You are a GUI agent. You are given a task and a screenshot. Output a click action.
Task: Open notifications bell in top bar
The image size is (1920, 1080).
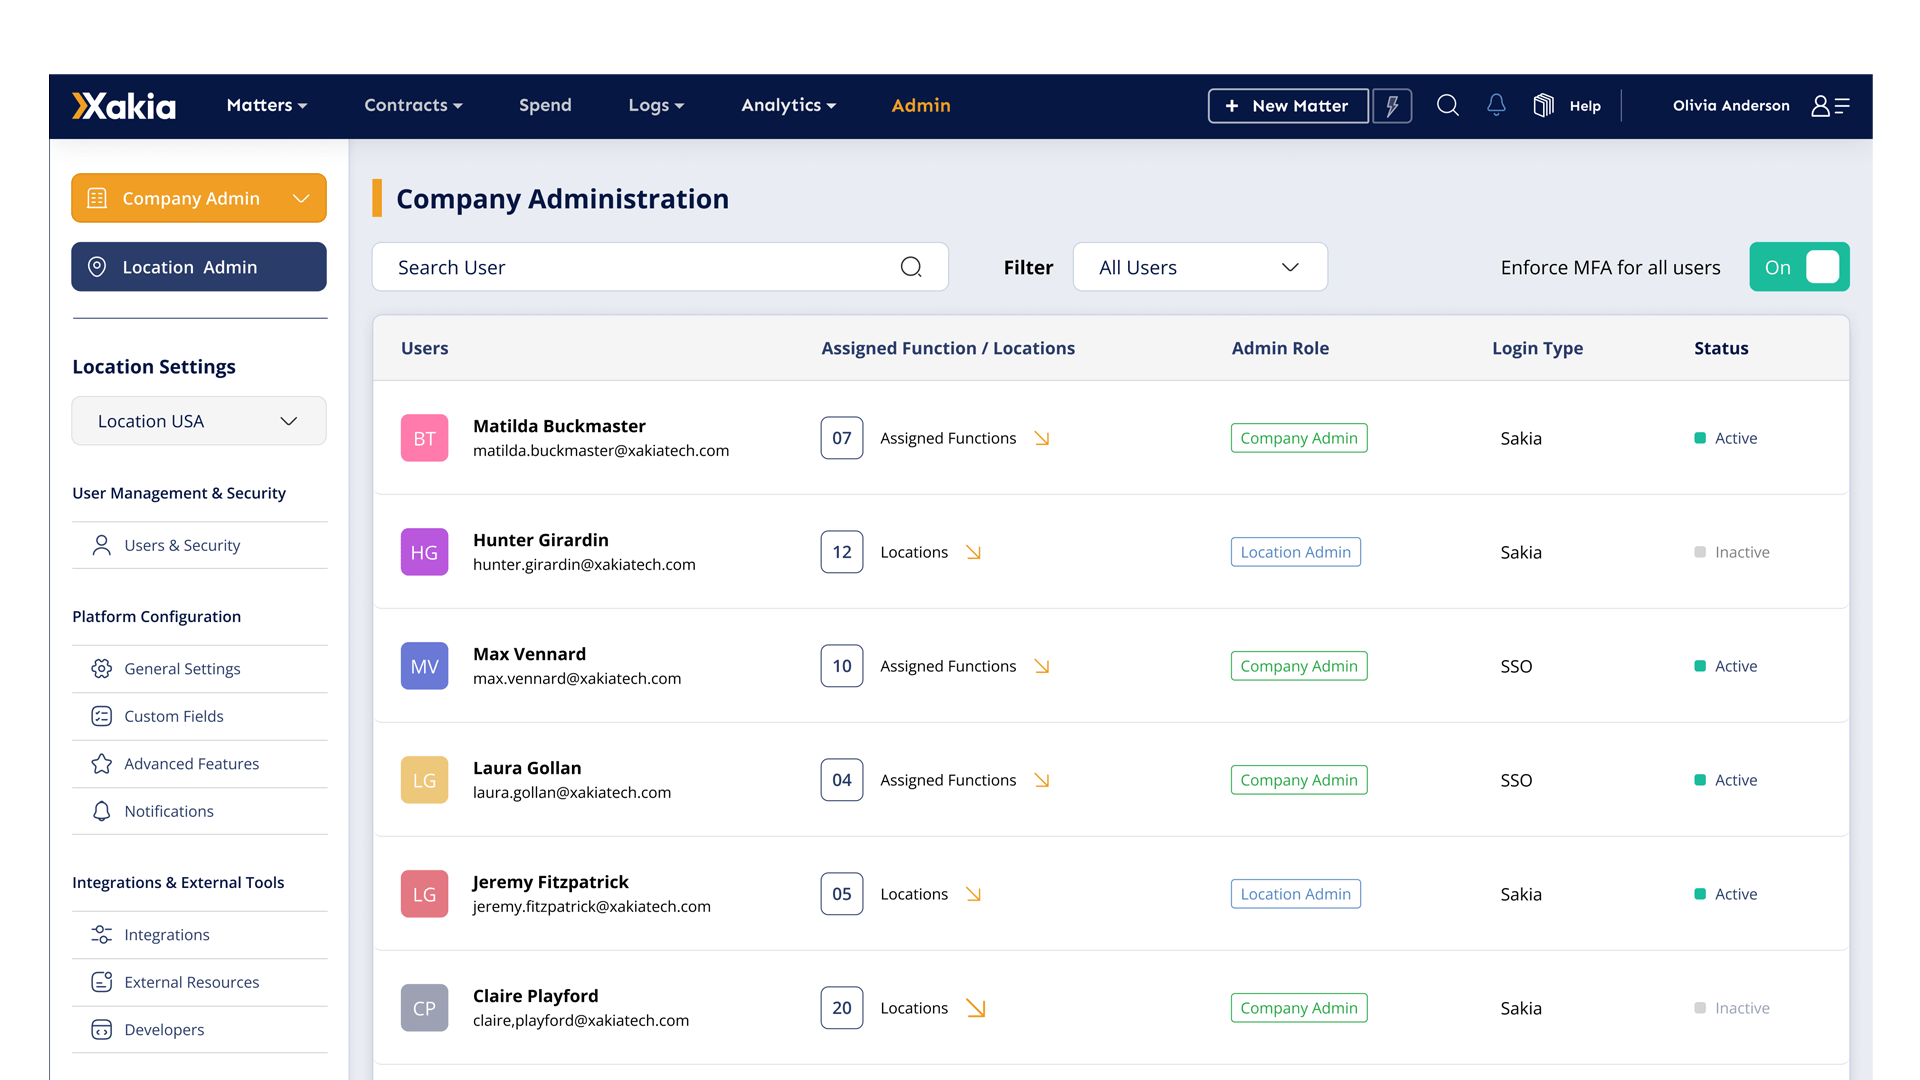pyautogui.click(x=1496, y=105)
